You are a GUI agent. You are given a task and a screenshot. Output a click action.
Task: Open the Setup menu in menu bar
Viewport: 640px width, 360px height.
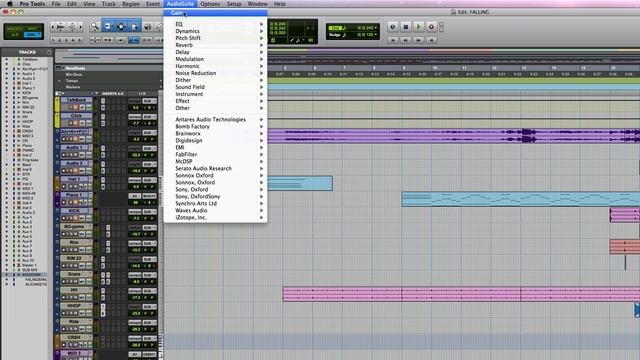[234, 4]
